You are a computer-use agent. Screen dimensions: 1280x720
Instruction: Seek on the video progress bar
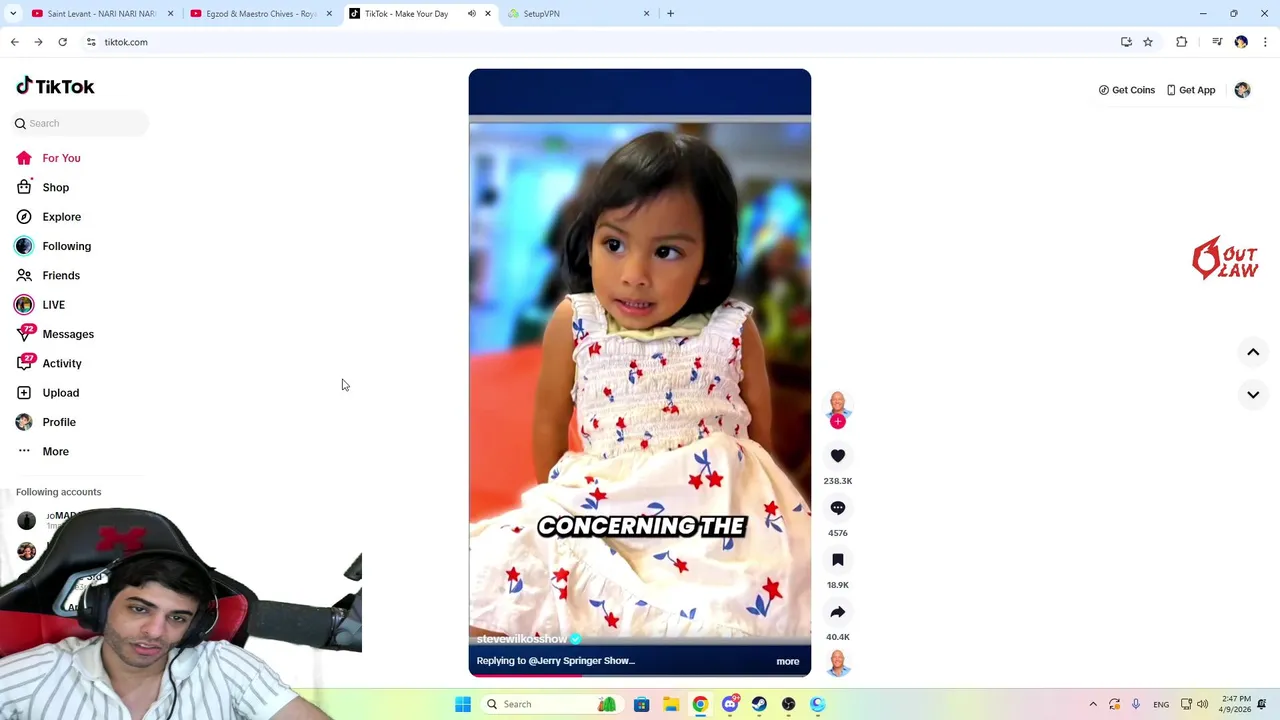(640, 675)
